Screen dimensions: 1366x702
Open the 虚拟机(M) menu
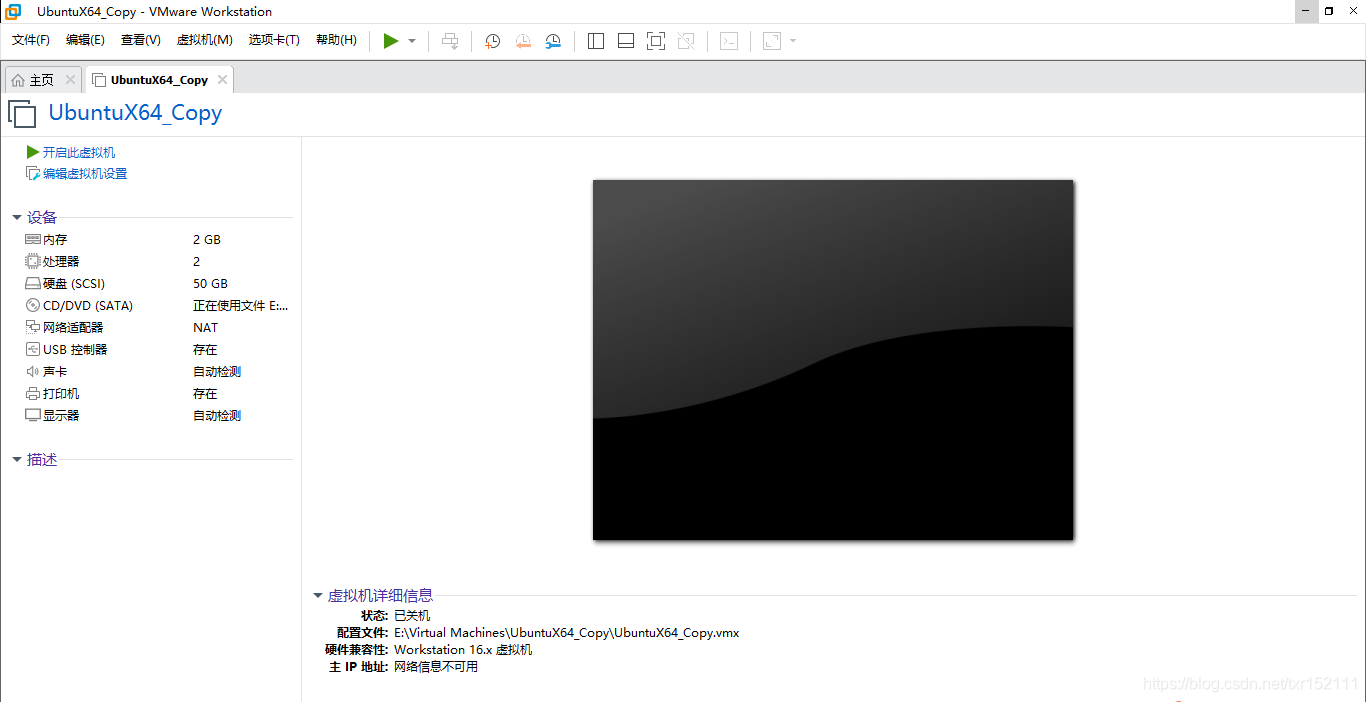point(204,40)
